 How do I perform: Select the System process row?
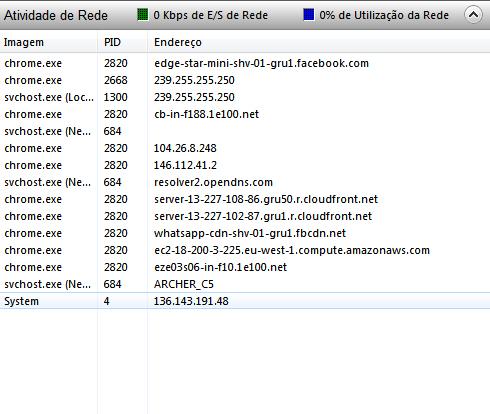pos(245,301)
